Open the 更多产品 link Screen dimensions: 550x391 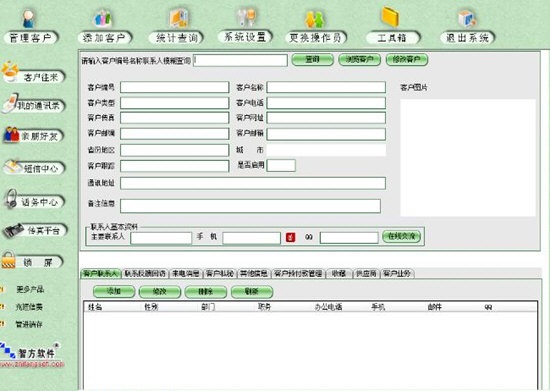pos(30,290)
